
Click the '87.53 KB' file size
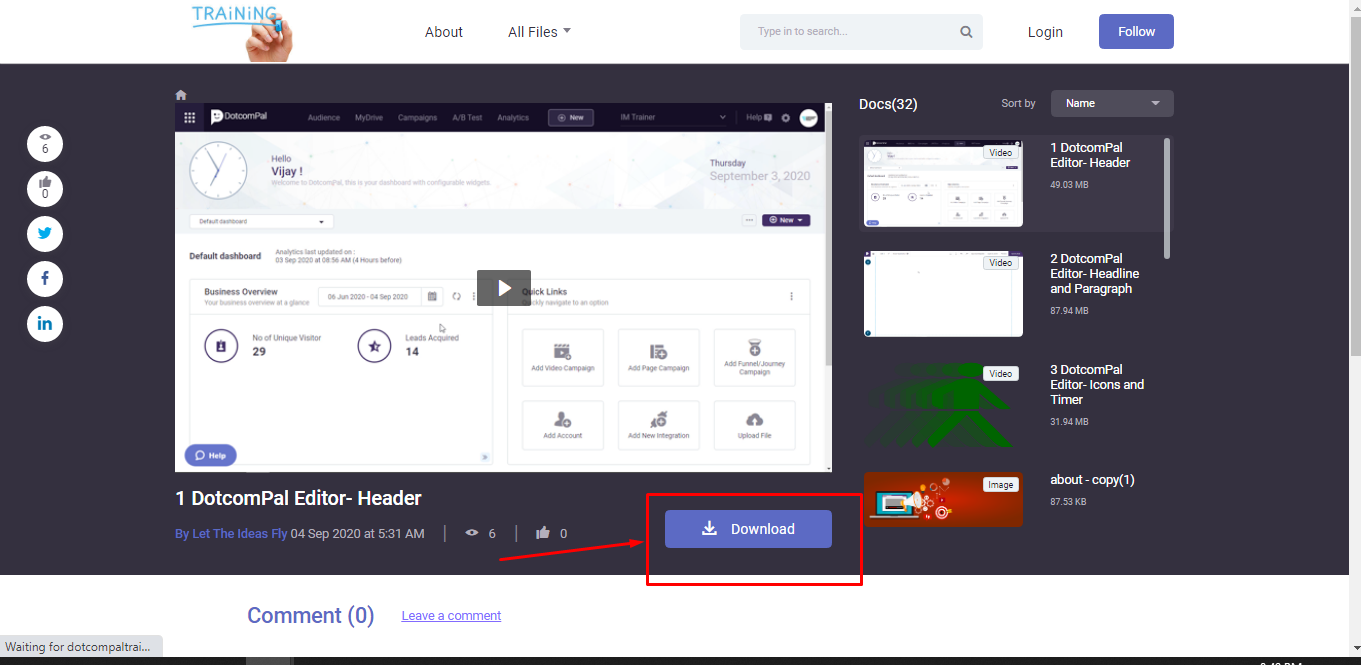point(1069,502)
